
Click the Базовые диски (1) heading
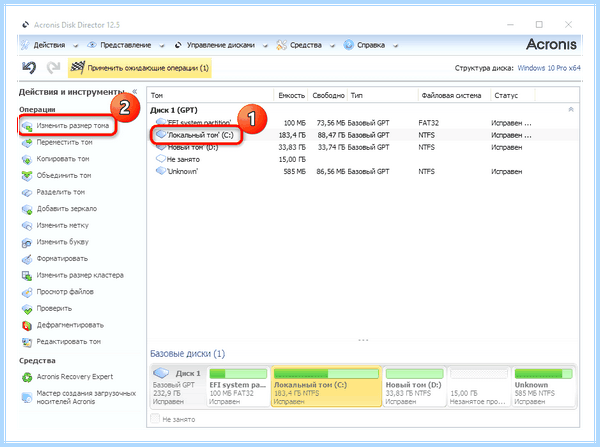(188, 354)
